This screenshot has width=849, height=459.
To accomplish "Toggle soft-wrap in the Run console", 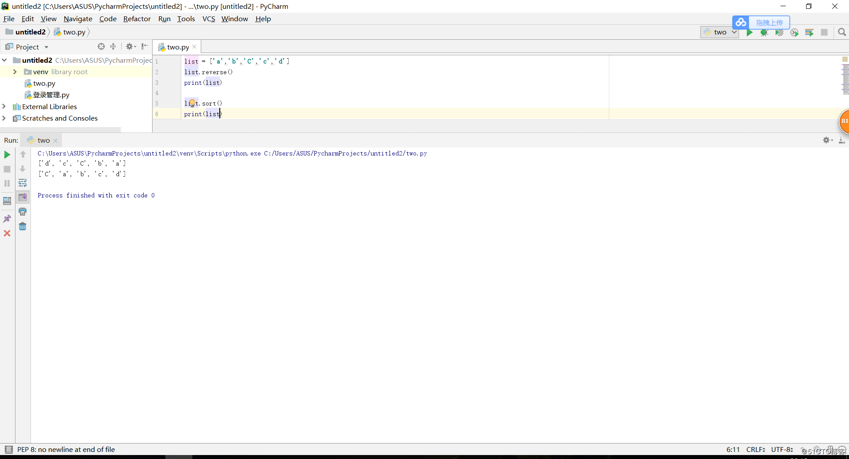I will point(22,183).
